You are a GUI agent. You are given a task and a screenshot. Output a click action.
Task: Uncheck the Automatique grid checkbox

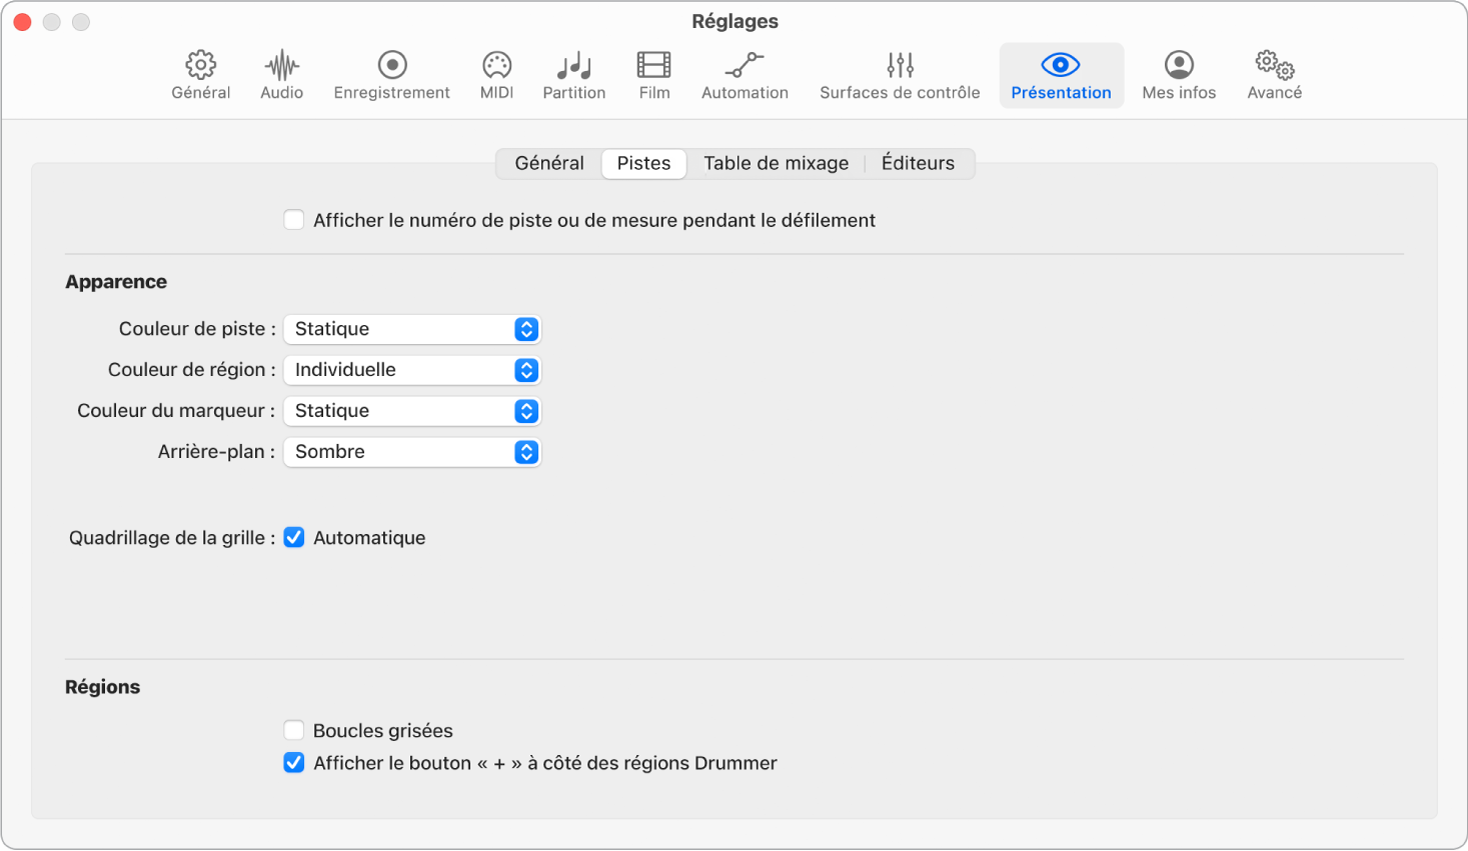tap(294, 538)
